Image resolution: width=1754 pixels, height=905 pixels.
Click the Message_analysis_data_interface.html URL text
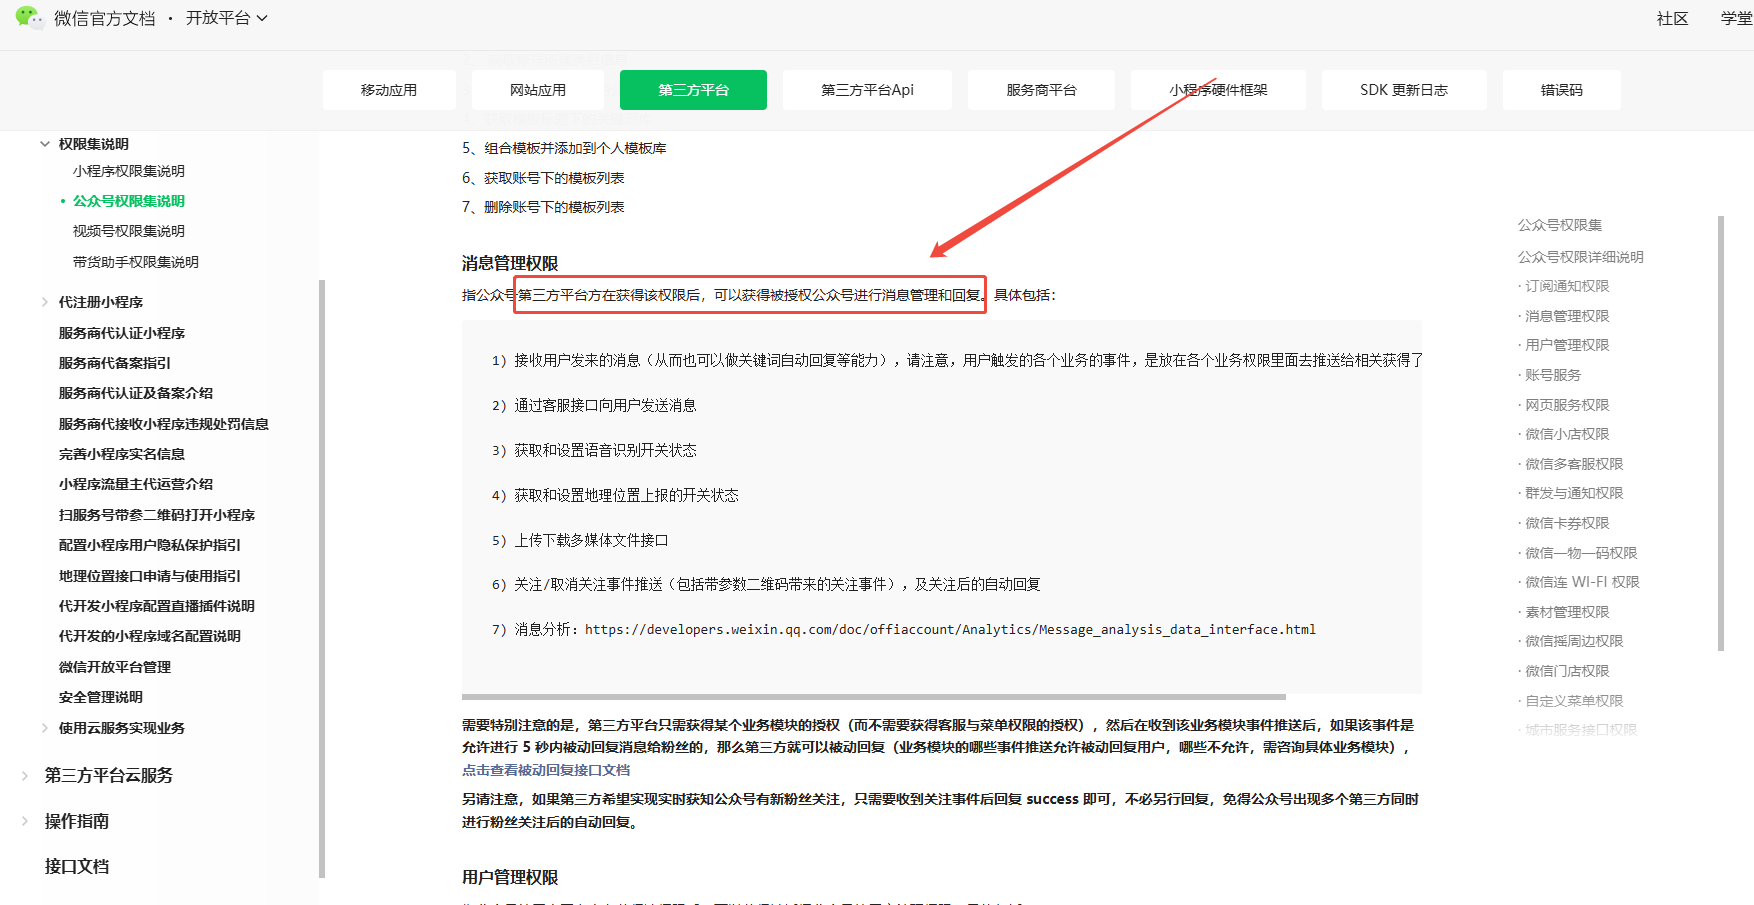pyautogui.click(x=950, y=629)
